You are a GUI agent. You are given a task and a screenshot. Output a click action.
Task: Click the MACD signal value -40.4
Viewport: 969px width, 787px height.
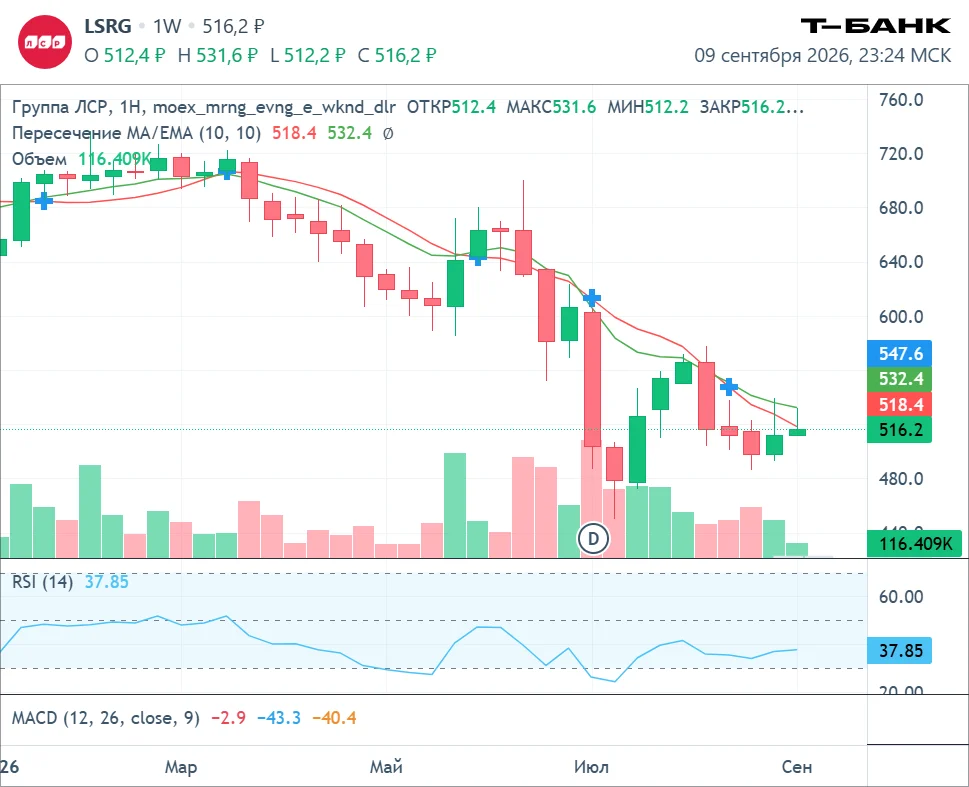click(x=334, y=718)
